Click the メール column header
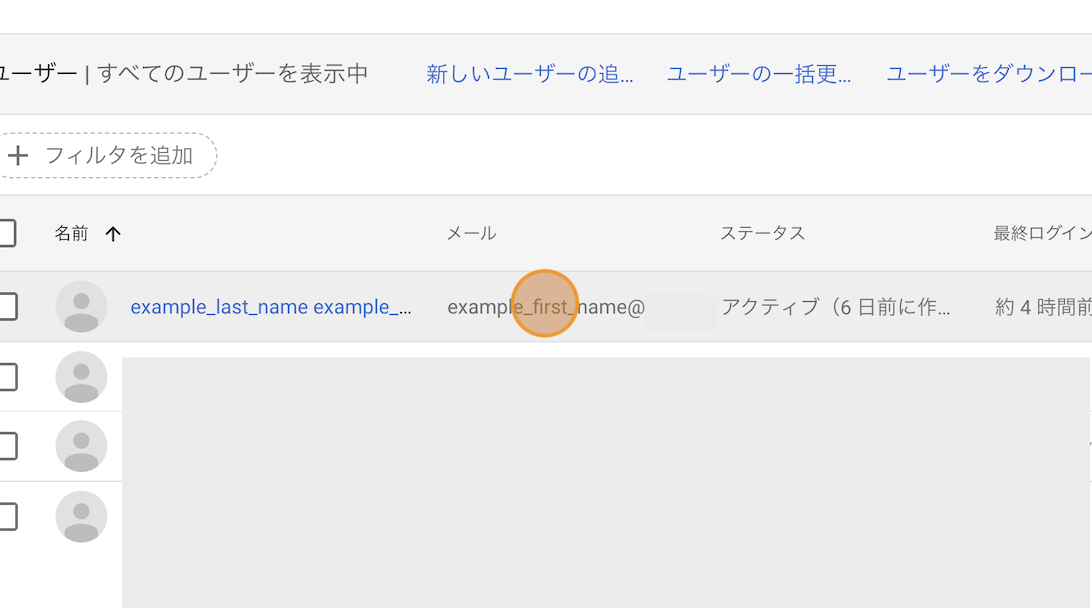The width and height of the screenshot is (1092, 608). 471,233
